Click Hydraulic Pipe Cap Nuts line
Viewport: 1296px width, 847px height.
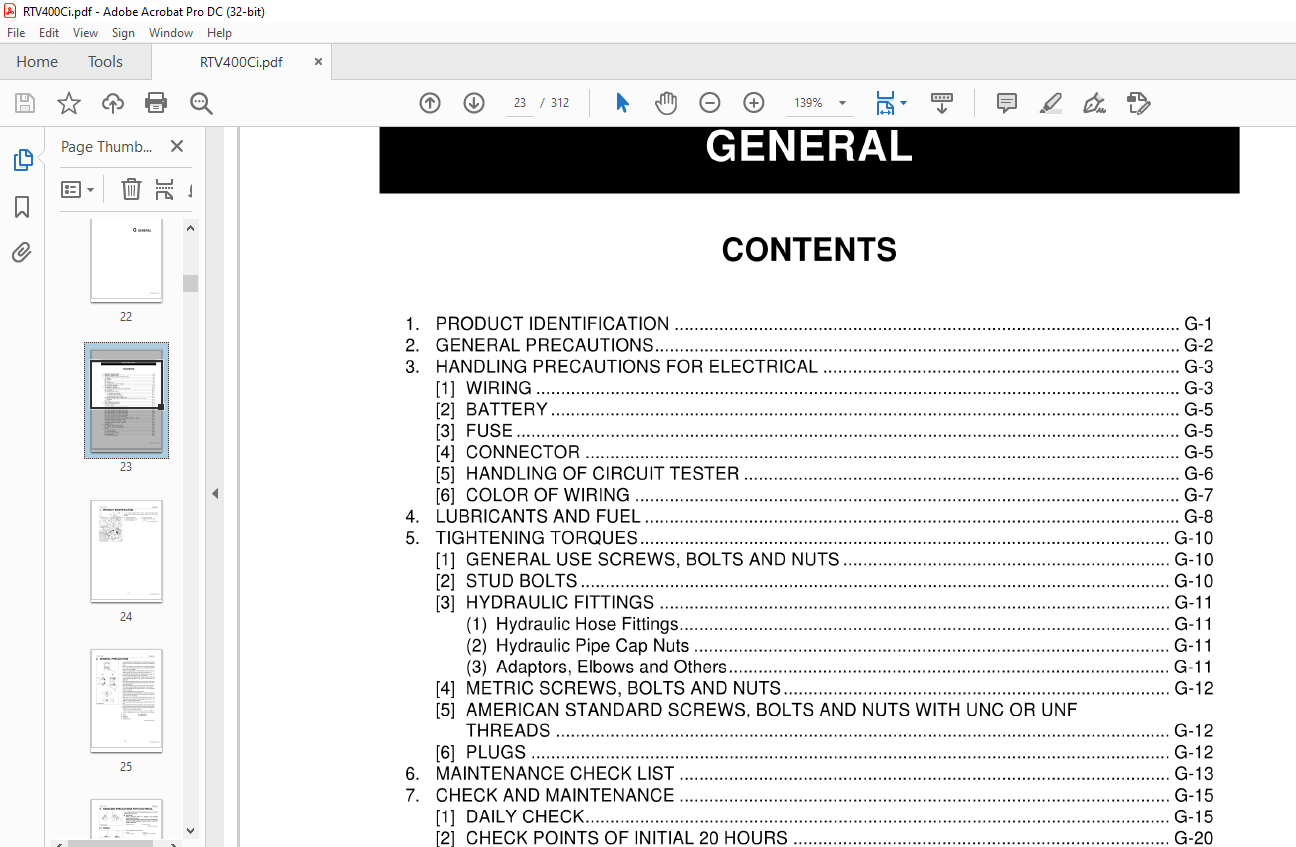(839, 646)
